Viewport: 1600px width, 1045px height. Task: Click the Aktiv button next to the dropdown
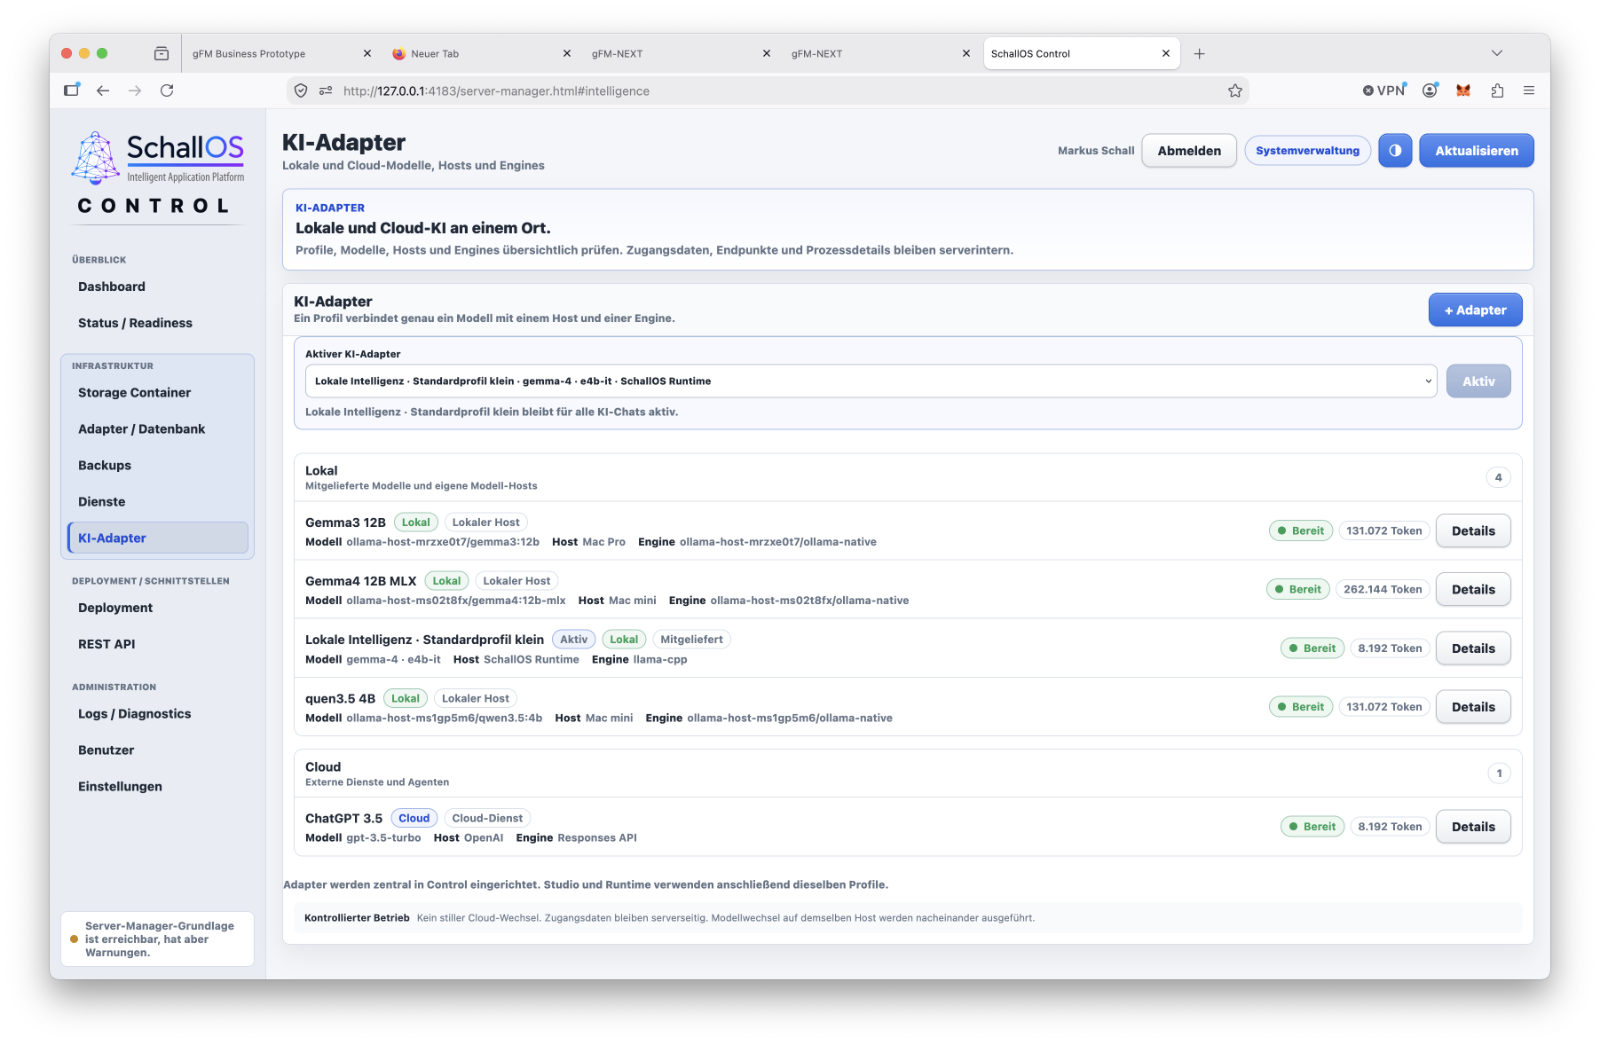1478,381
